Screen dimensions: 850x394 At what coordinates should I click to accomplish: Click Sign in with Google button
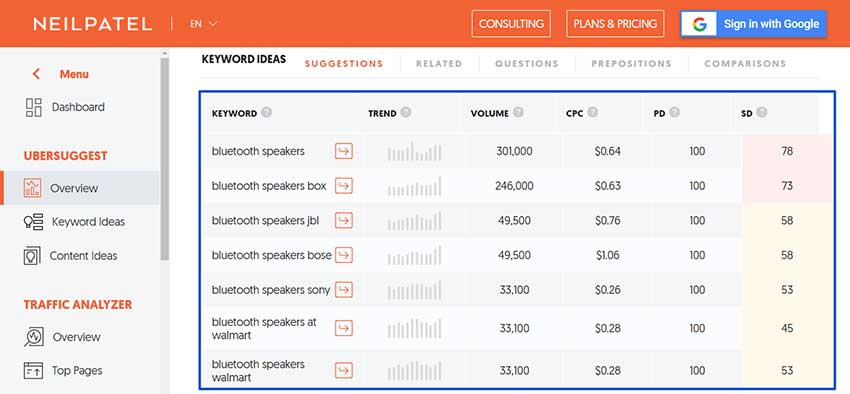[x=754, y=24]
